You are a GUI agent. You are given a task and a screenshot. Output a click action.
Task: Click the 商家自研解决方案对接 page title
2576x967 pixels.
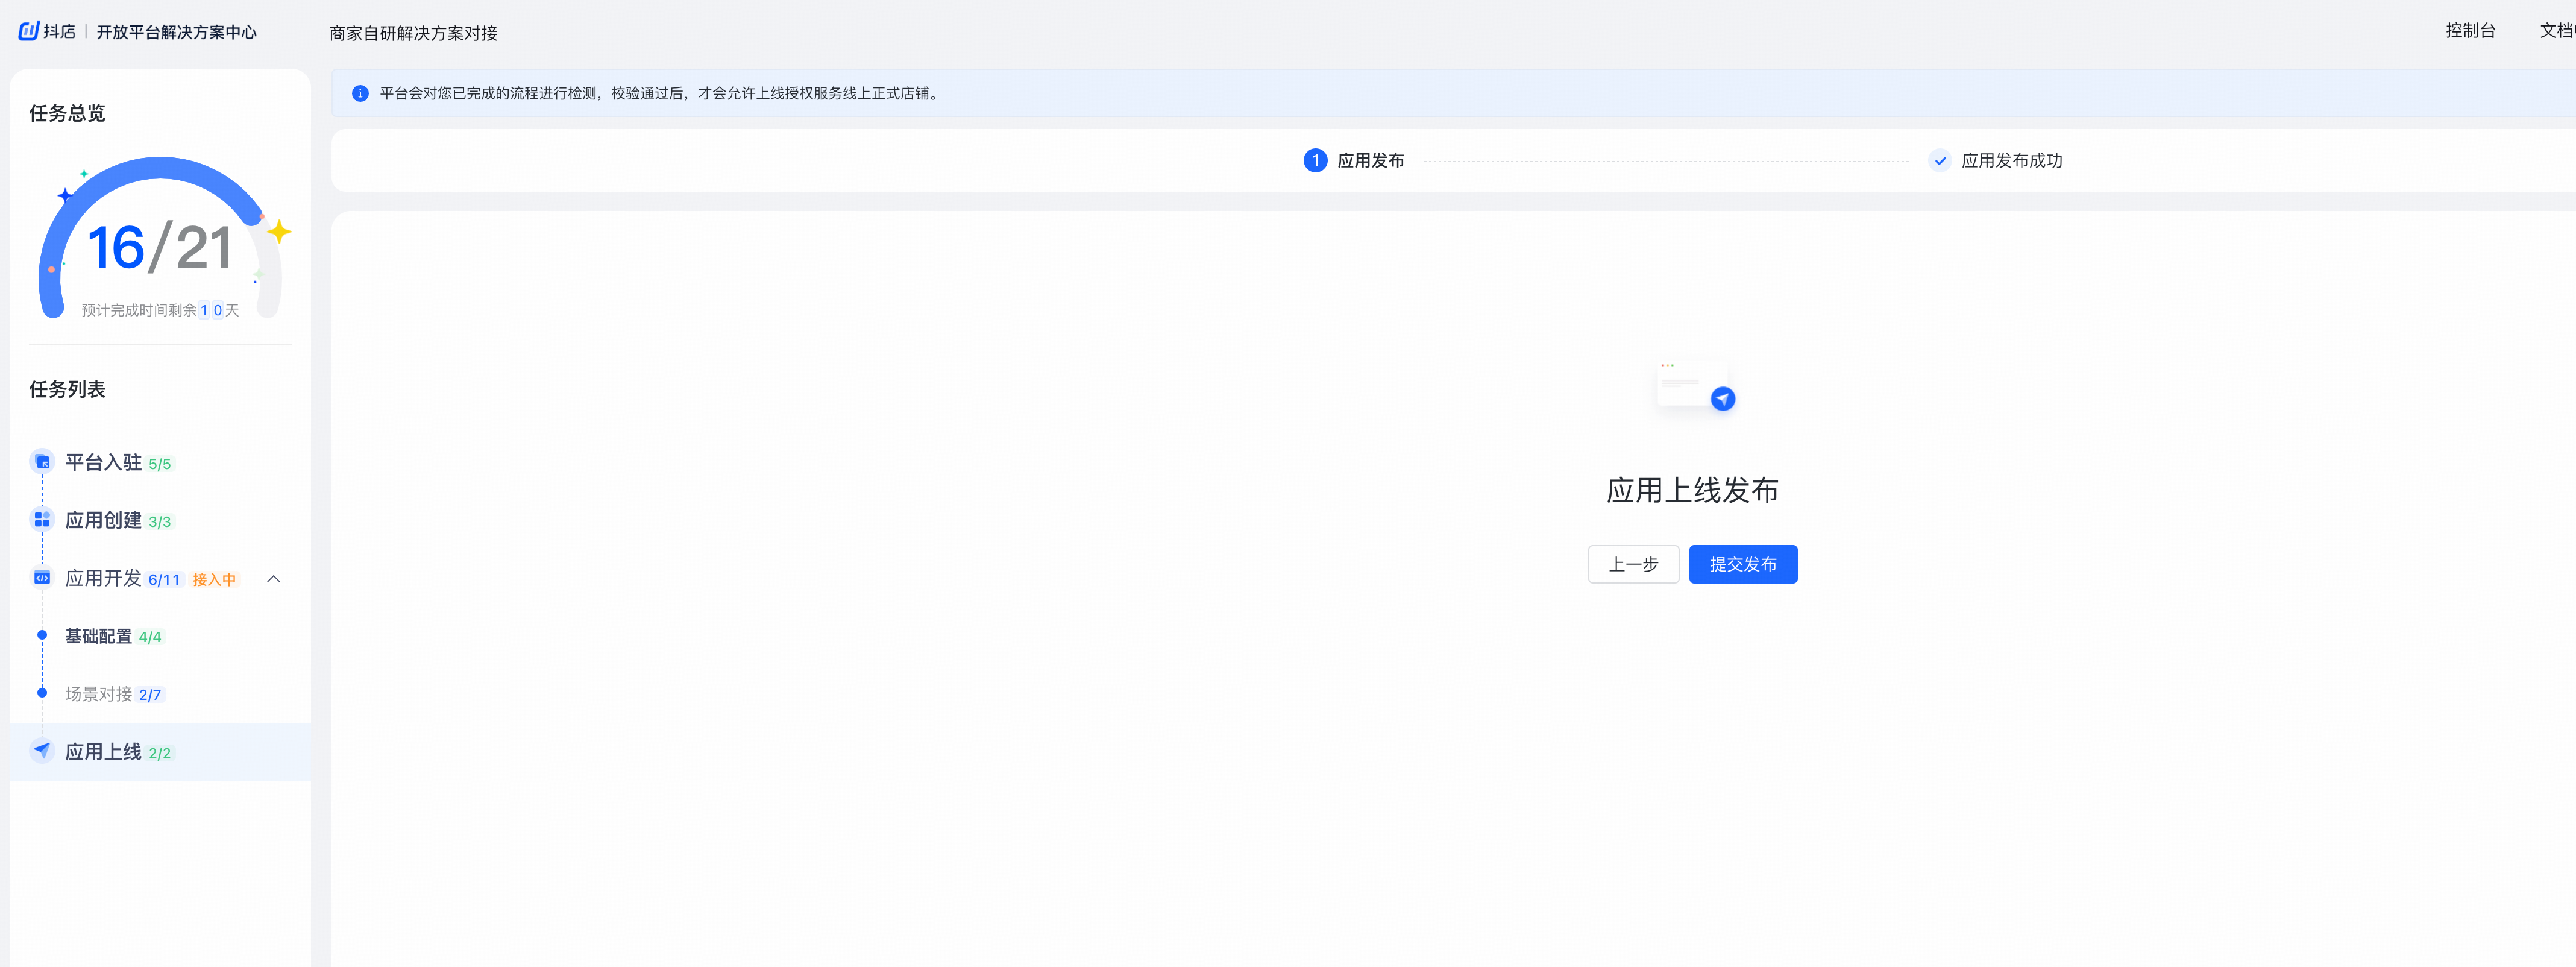tap(414, 33)
